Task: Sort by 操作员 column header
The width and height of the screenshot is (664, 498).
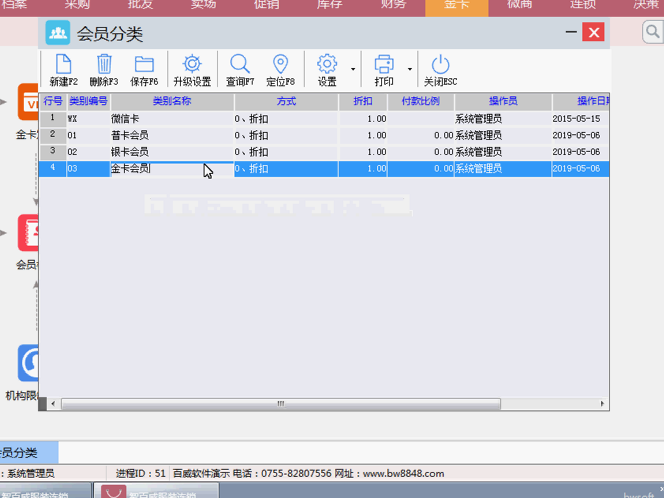Action: (503, 101)
